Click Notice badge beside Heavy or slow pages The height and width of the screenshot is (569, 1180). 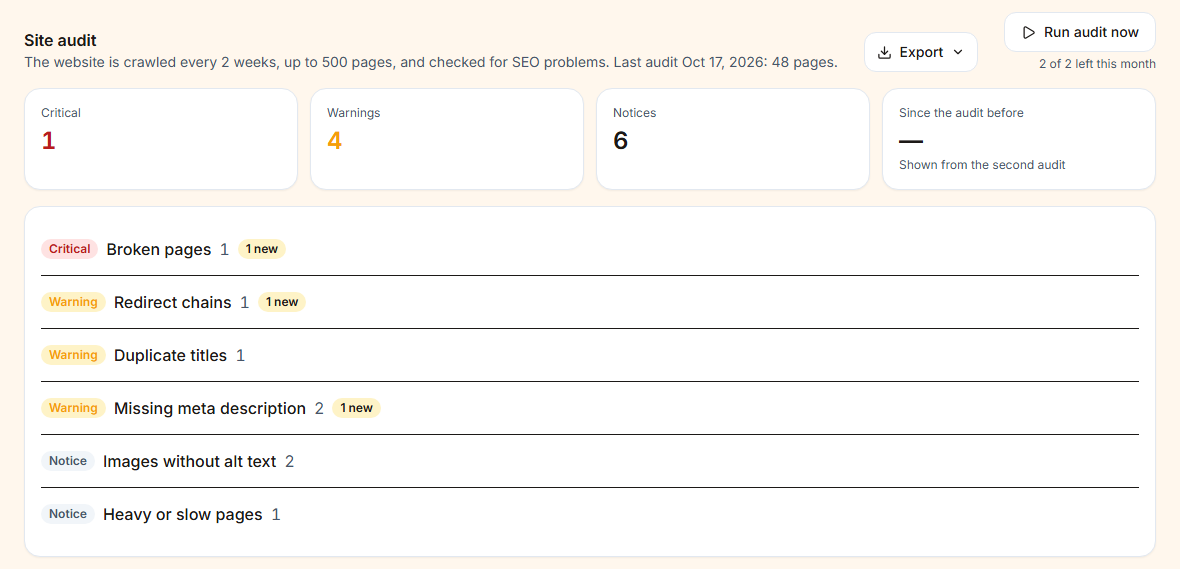point(68,515)
